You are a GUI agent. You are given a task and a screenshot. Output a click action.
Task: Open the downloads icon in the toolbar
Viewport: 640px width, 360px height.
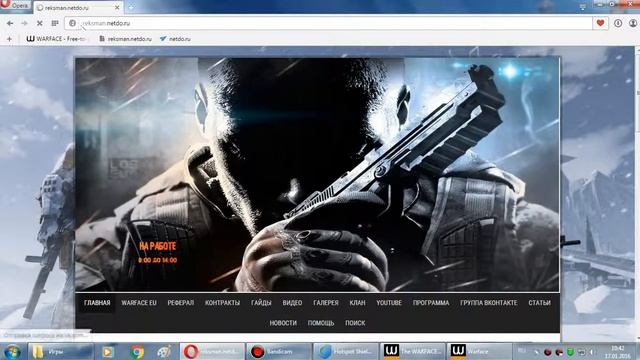click(618, 23)
